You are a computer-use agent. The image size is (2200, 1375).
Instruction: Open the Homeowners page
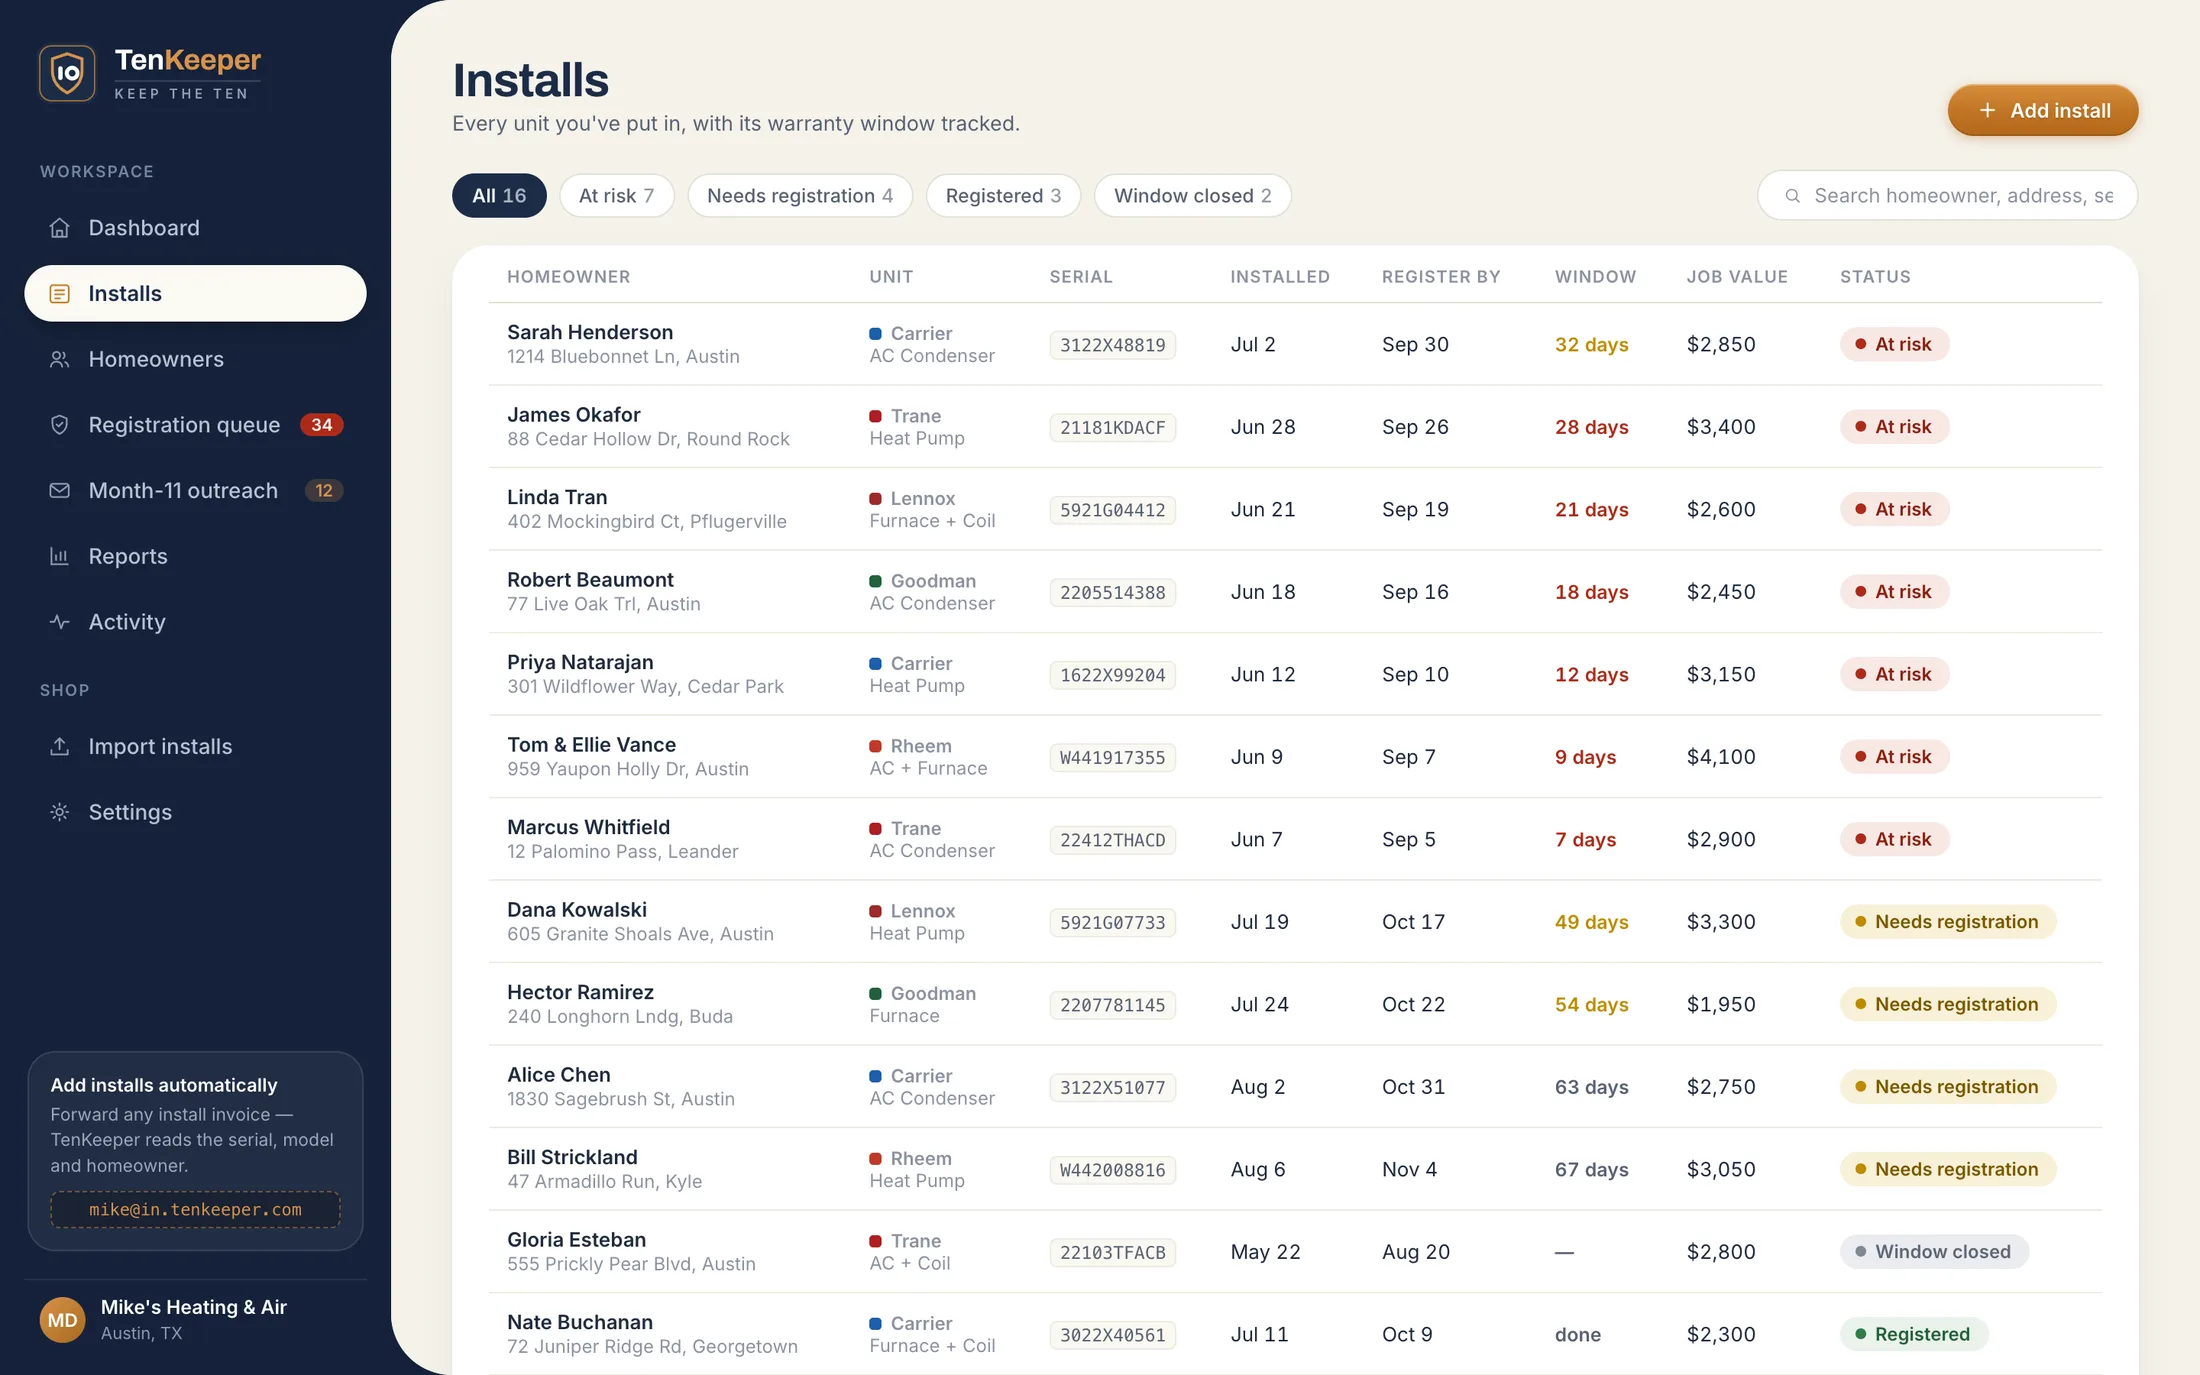[195, 359]
